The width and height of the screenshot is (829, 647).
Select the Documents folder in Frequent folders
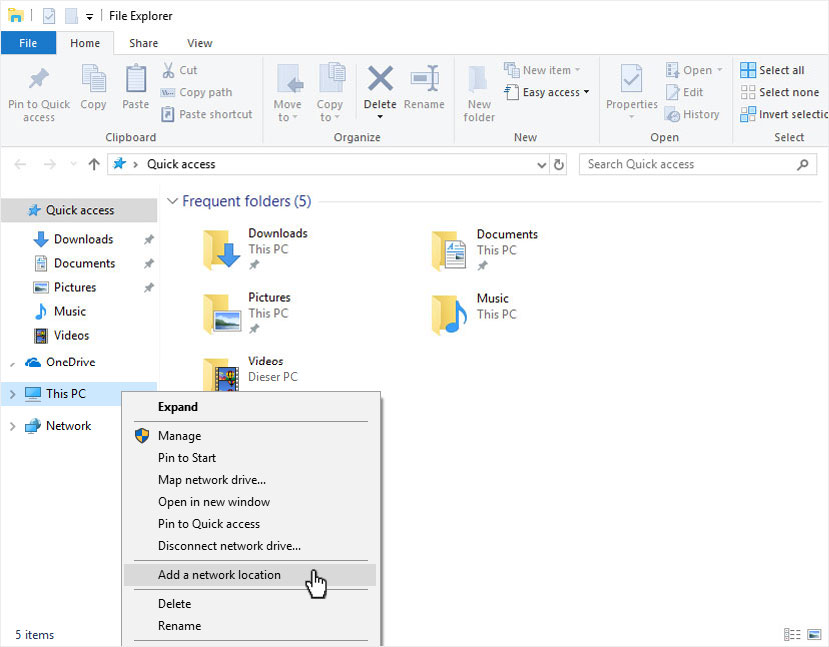pyautogui.click(x=485, y=249)
